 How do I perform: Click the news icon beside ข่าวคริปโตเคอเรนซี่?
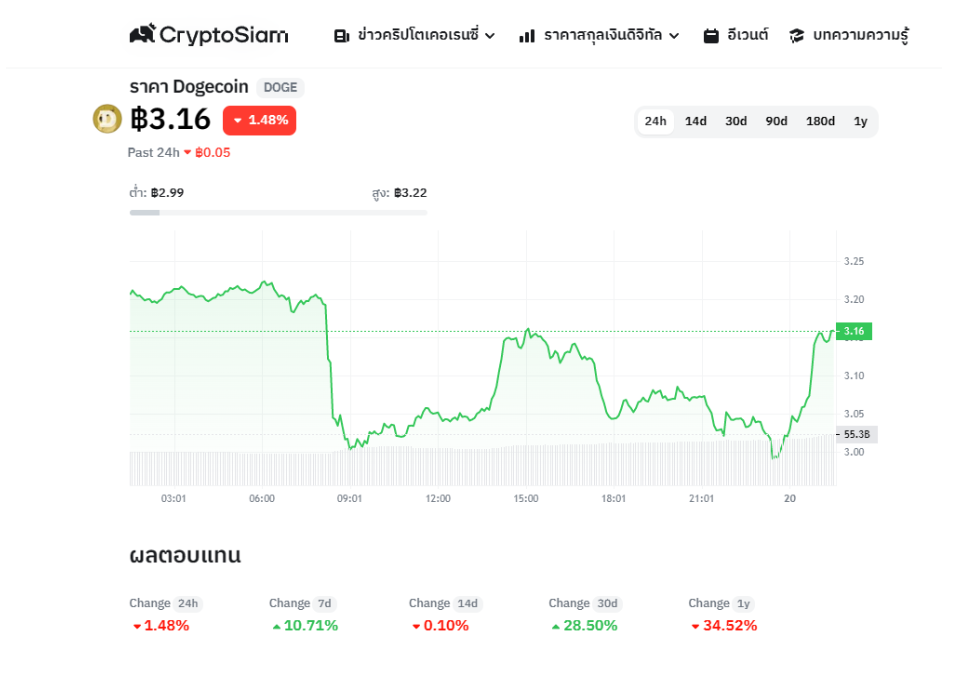coord(341,36)
